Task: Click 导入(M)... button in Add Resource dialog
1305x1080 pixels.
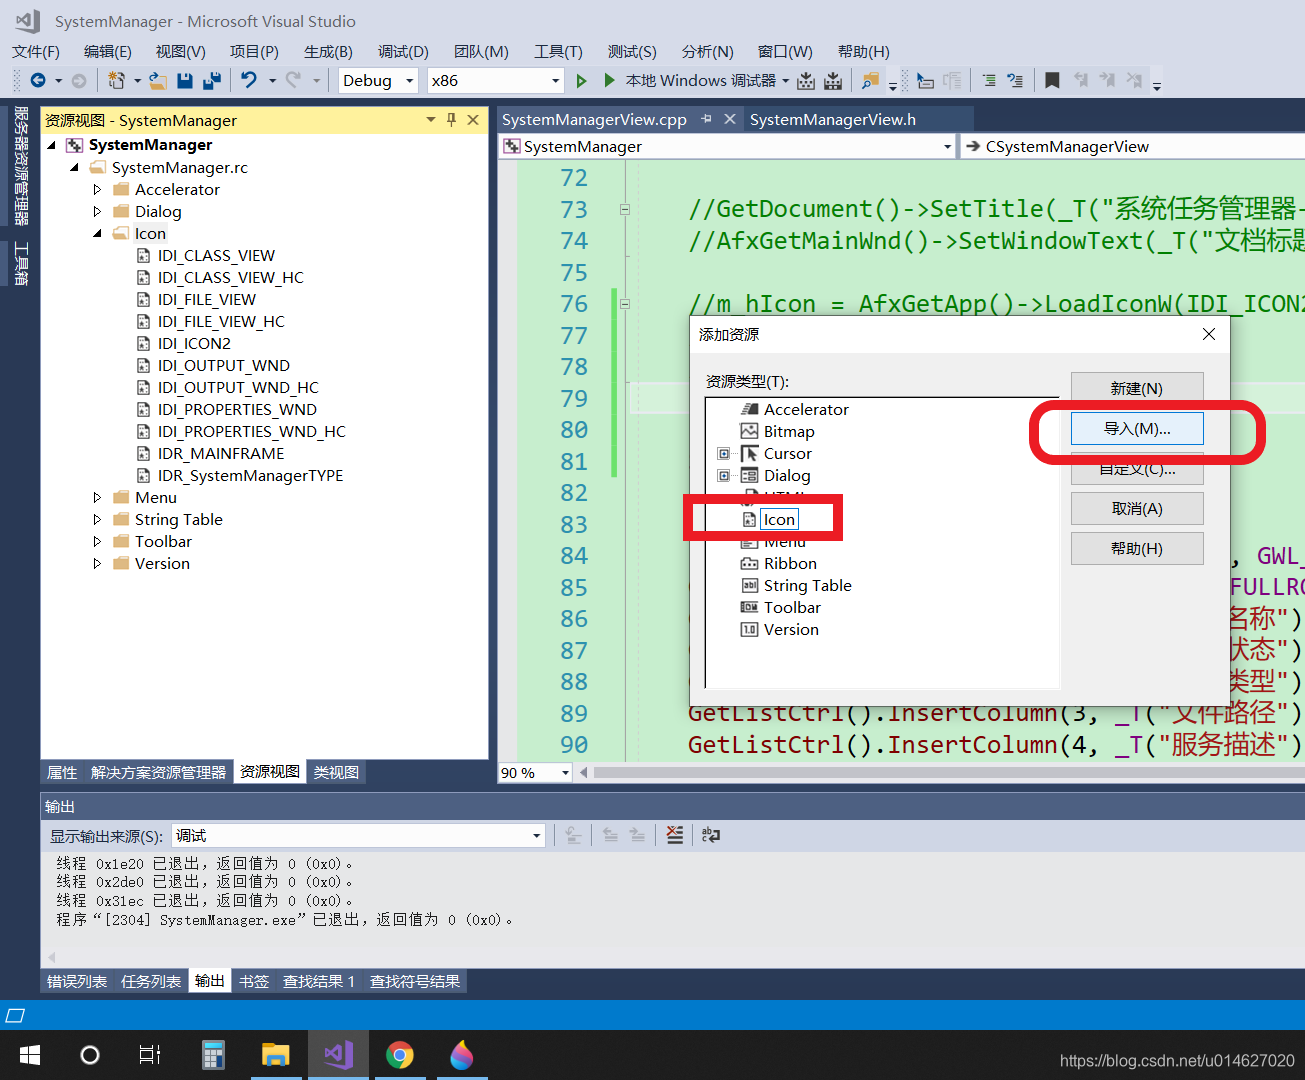Action: pos(1137,428)
